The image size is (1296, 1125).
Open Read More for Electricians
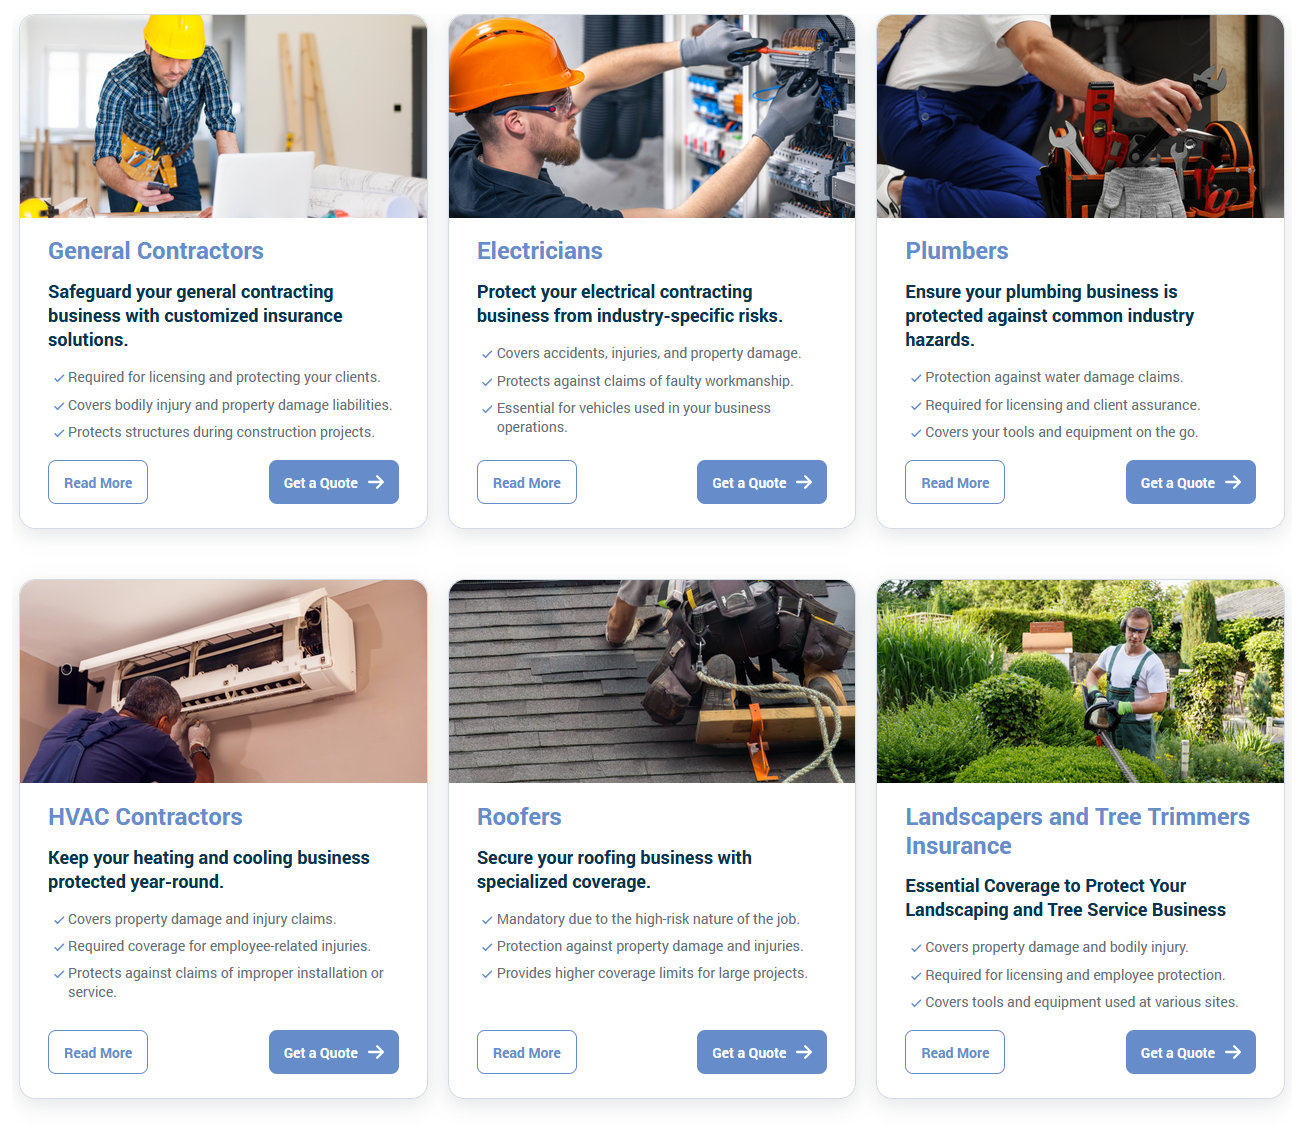coord(527,482)
